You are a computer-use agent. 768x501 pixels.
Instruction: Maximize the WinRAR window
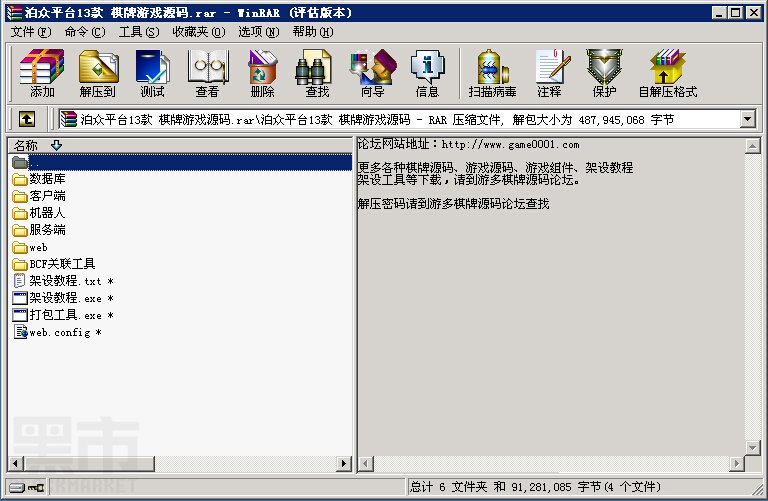click(735, 13)
